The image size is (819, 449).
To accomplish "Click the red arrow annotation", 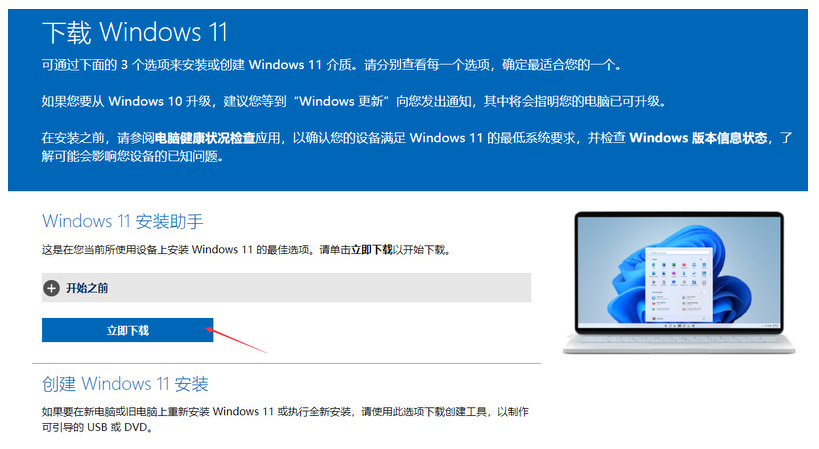I will 236,340.
